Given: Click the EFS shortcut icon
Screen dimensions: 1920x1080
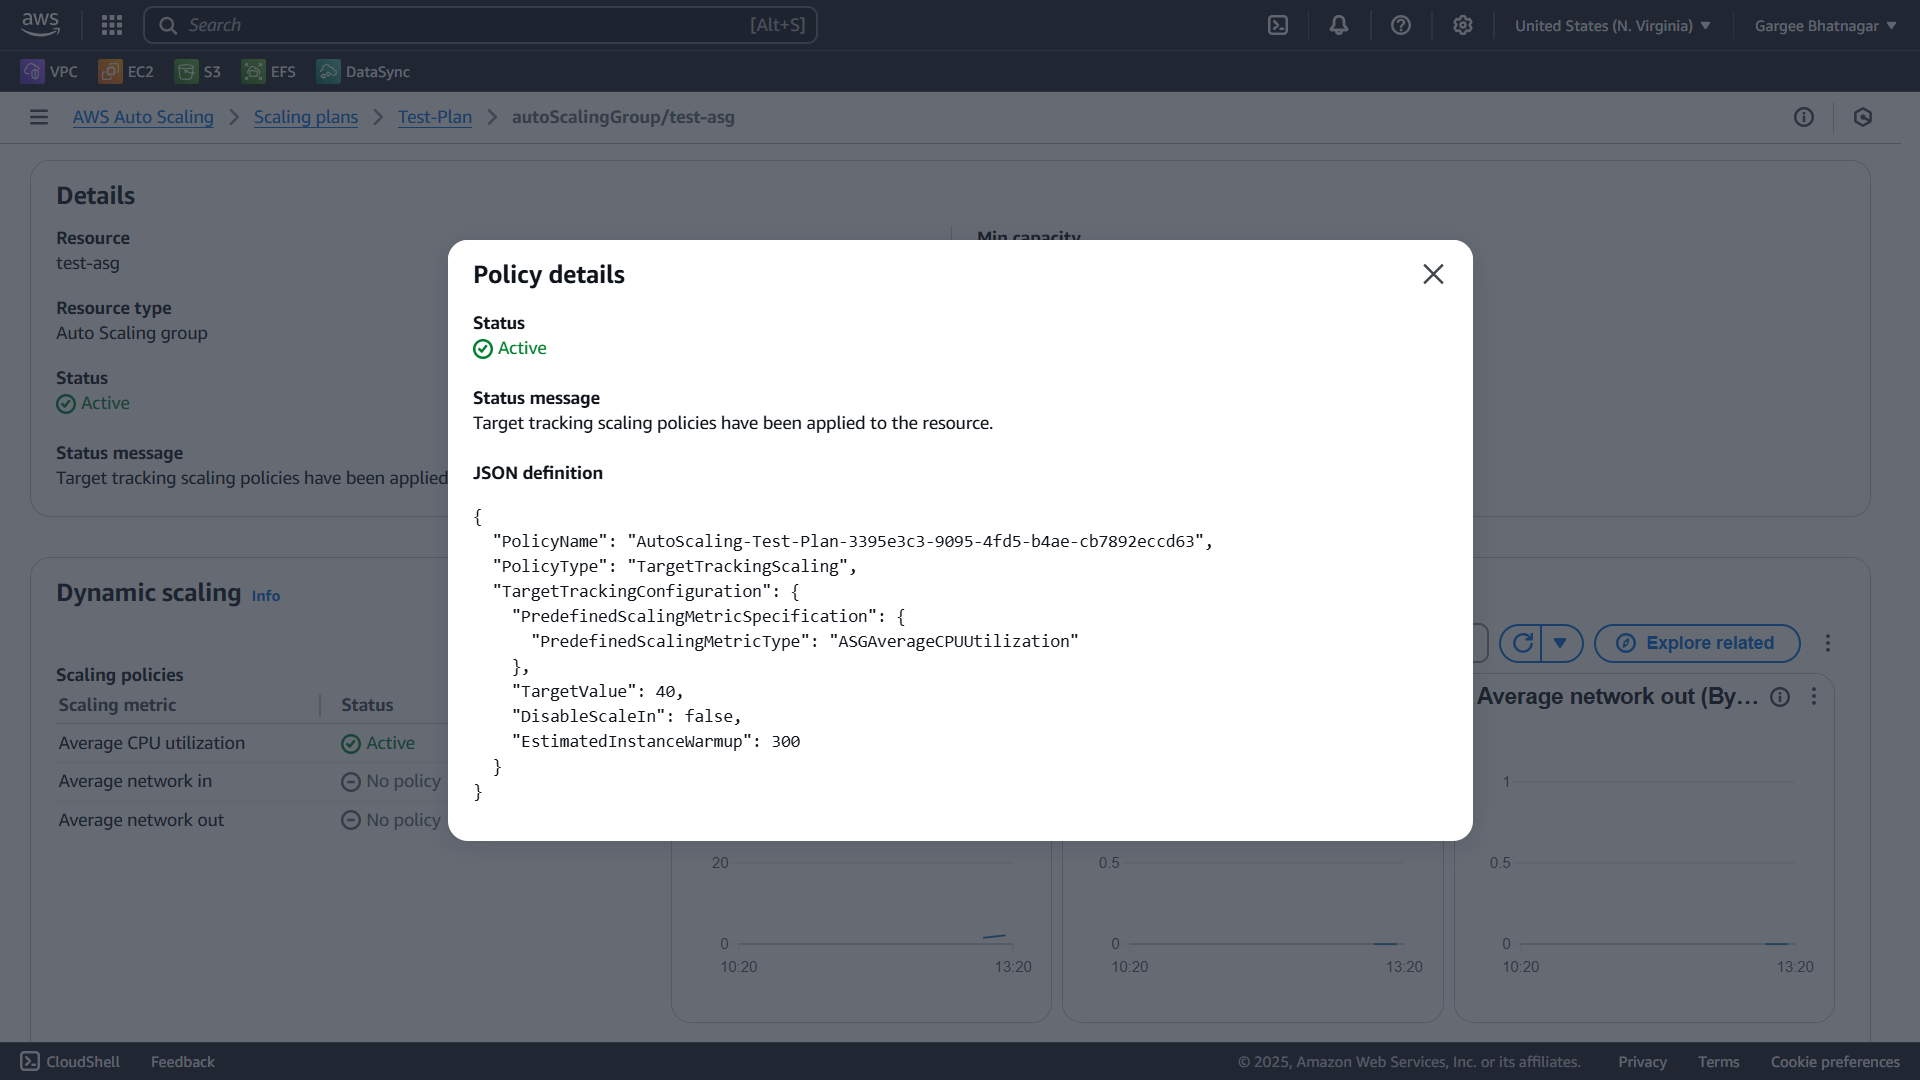Looking at the screenshot, I should 254,71.
